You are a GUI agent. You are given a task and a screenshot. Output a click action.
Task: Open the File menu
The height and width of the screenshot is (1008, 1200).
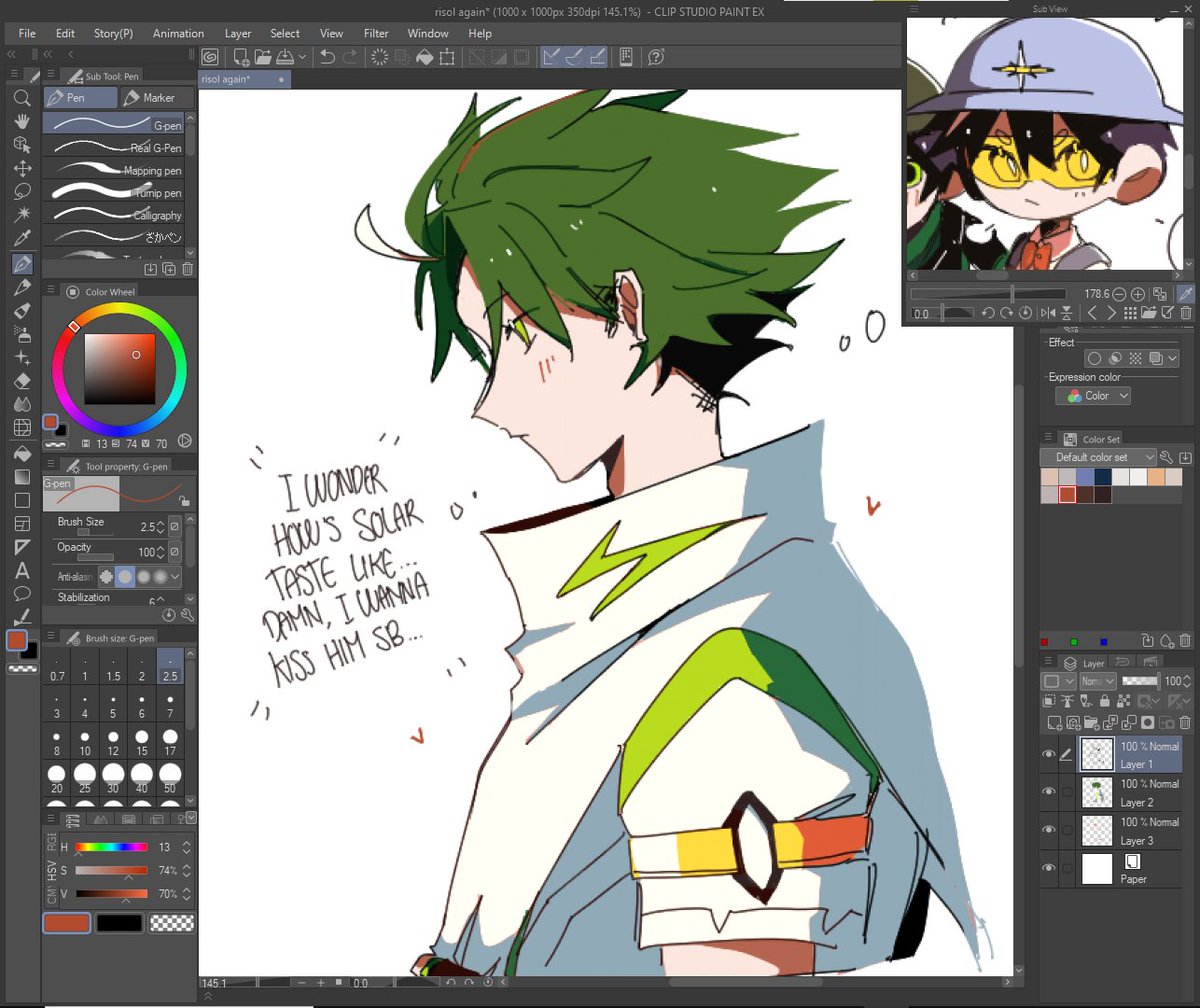pos(27,33)
